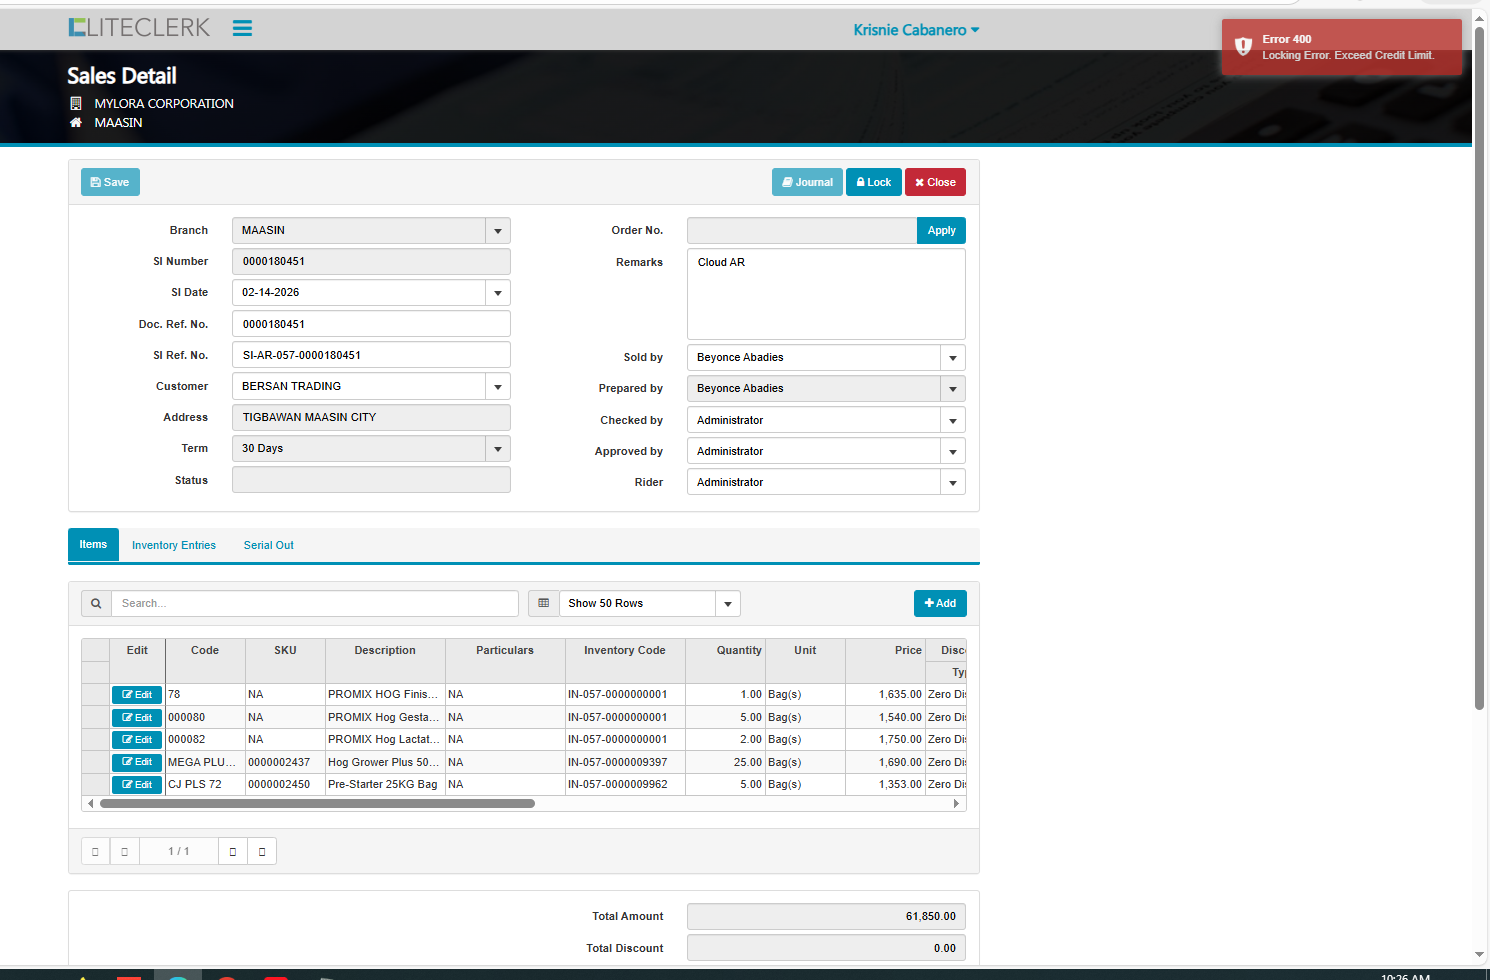Edit the Pre-Starter 25KG Bag row

[x=137, y=785]
